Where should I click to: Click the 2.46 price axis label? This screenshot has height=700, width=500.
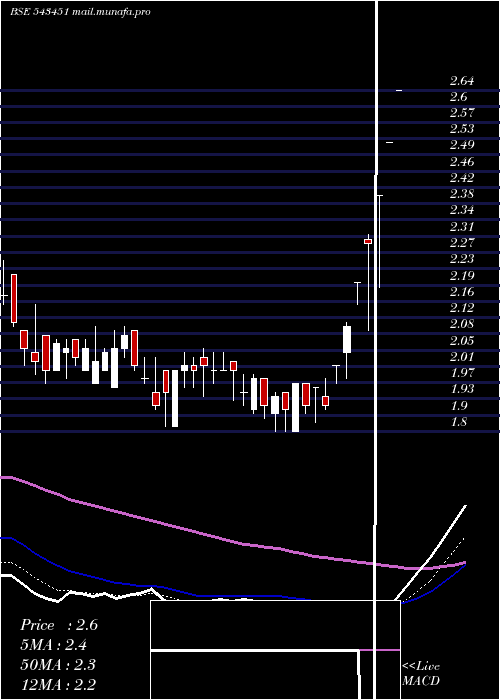point(462,162)
